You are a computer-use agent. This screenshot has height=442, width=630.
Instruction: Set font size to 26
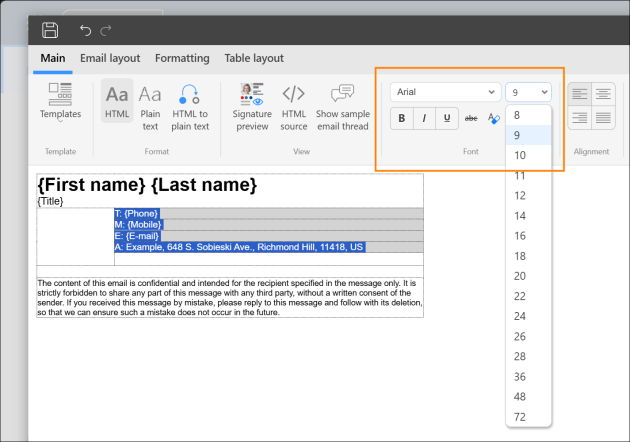(x=528, y=336)
